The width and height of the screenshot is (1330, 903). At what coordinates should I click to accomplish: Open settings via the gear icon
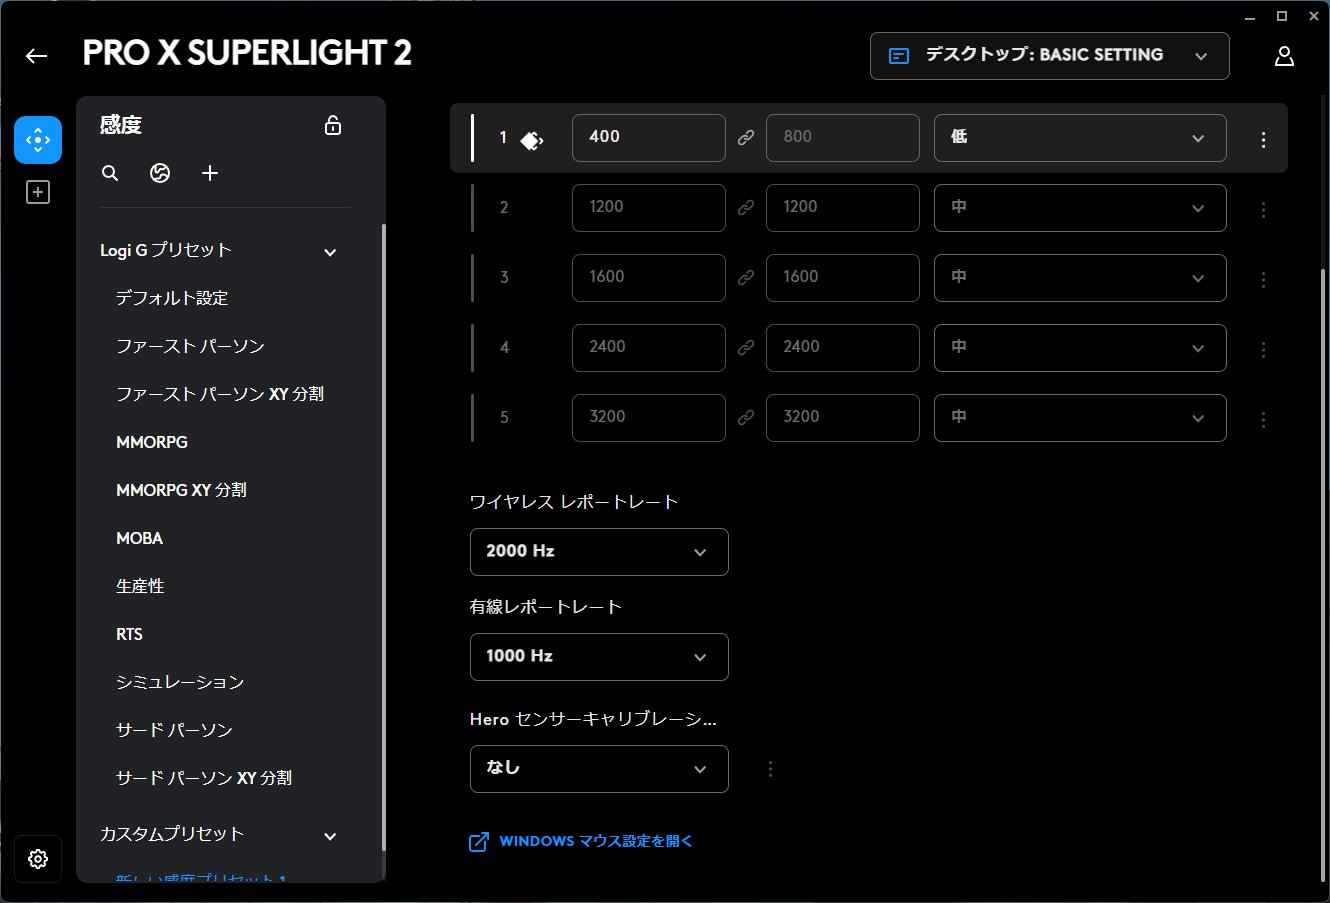pyautogui.click(x=38, y=859)
